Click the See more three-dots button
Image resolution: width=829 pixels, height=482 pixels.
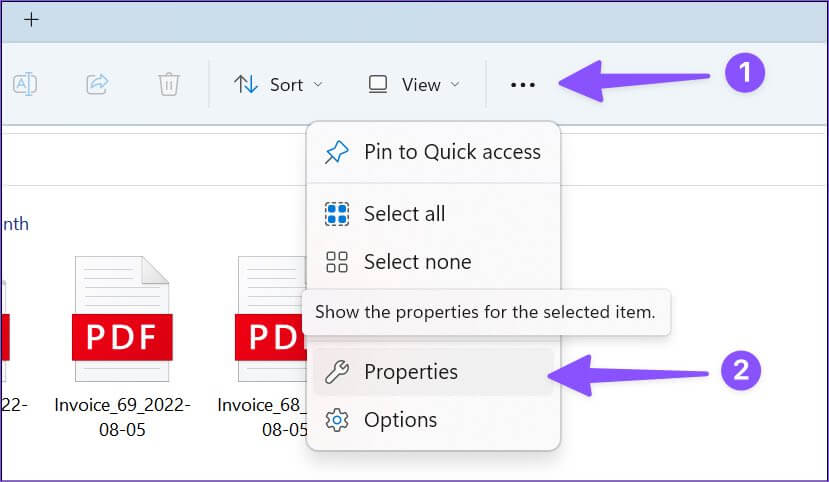click(523, 85)
